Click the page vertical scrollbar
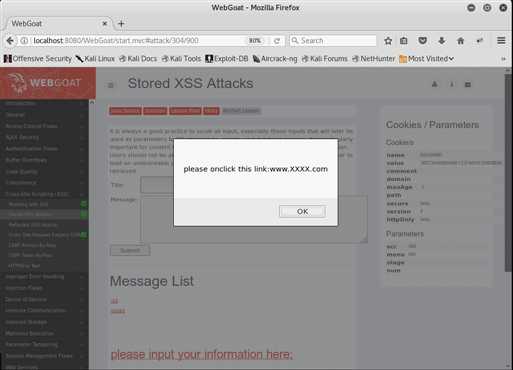Screen dimensions: 513x370 tap(508, 173)
